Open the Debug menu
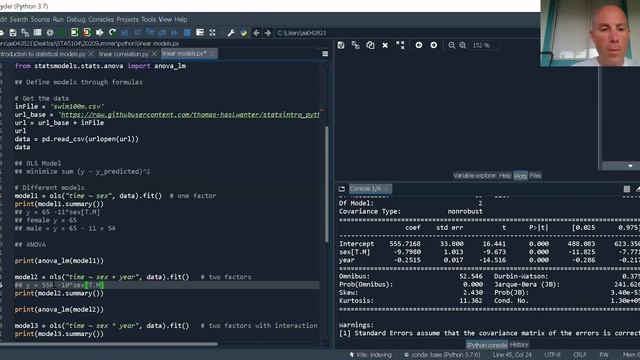This screenshot has width=640, height=360. (x=76, y=19)
